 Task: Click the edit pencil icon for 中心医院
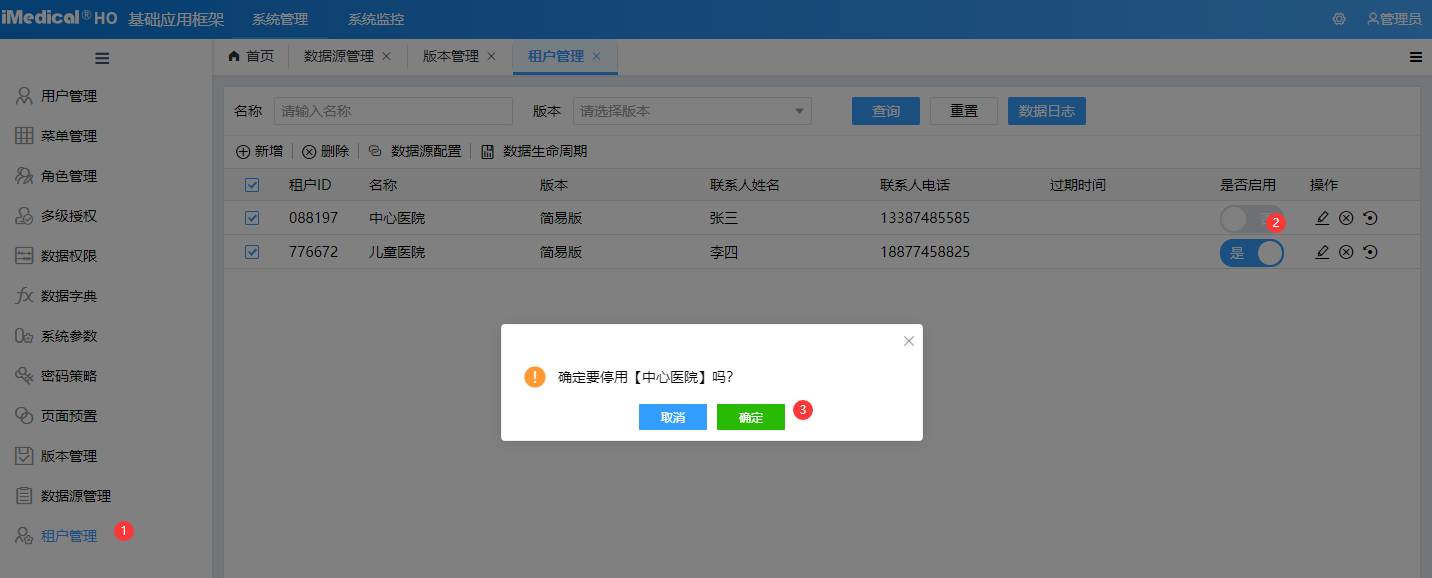tap(1322, 217)
